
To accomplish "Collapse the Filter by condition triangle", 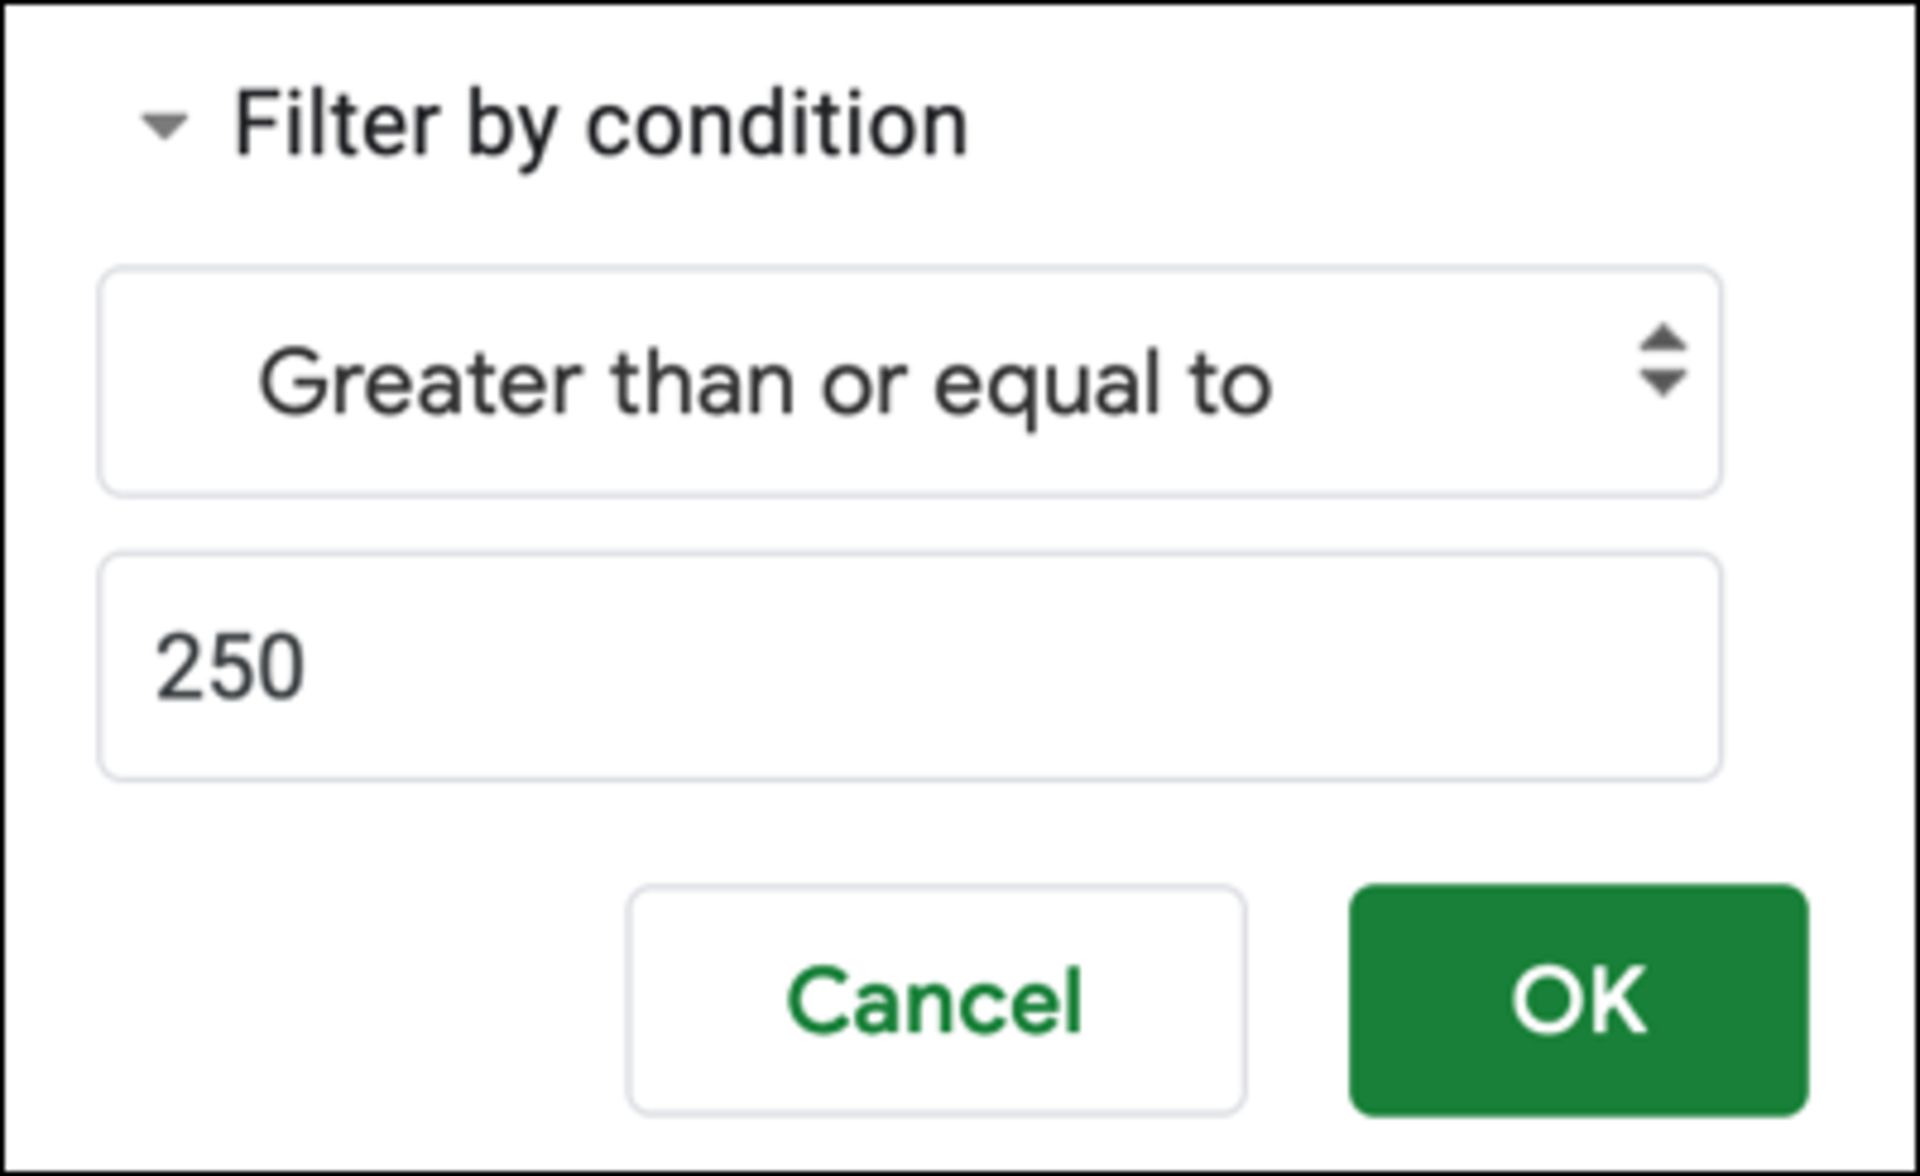I will [164, 126].
